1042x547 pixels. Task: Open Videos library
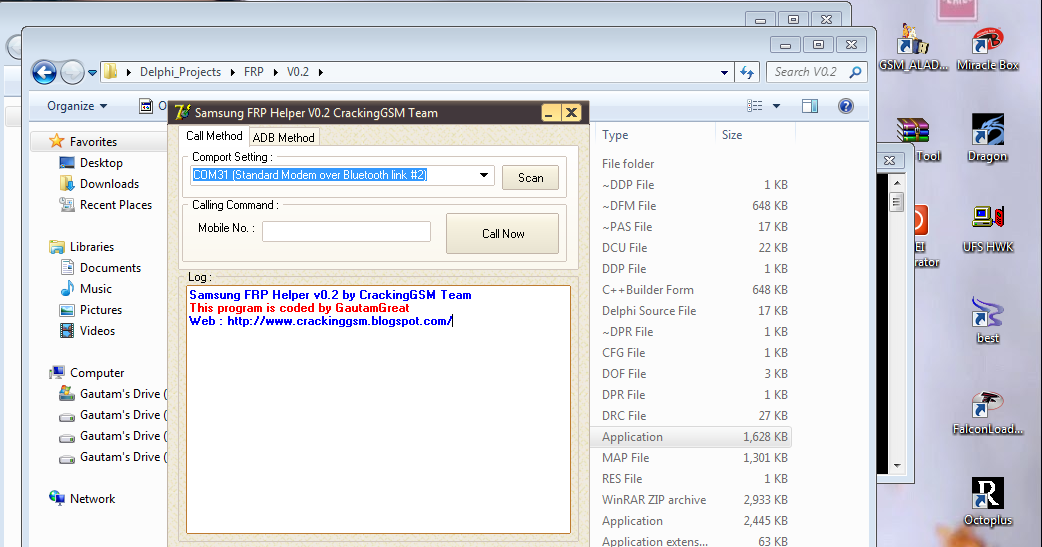pyautogui.click(x=97, y=331)
